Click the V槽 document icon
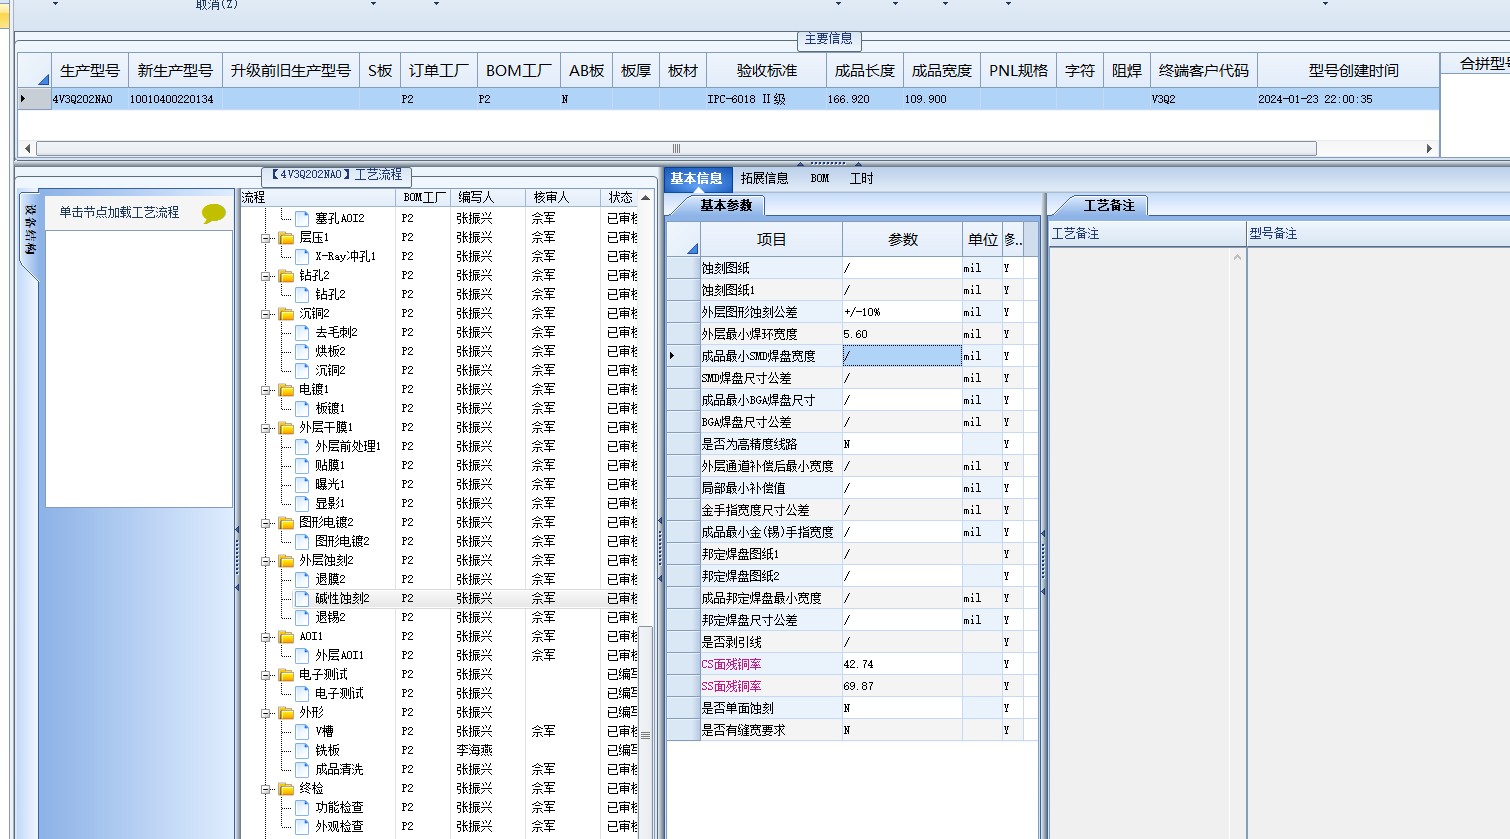Screen dimensions: 1510x839 pyautogui.click(x=302, y=731)
